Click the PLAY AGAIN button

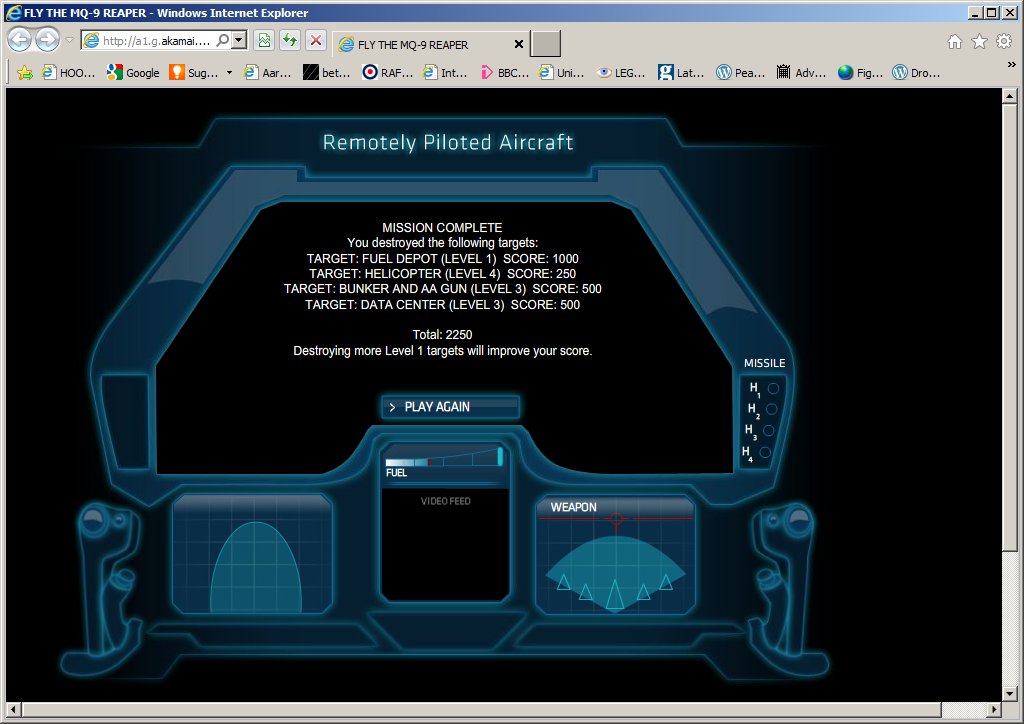click(x=450, y=407)
